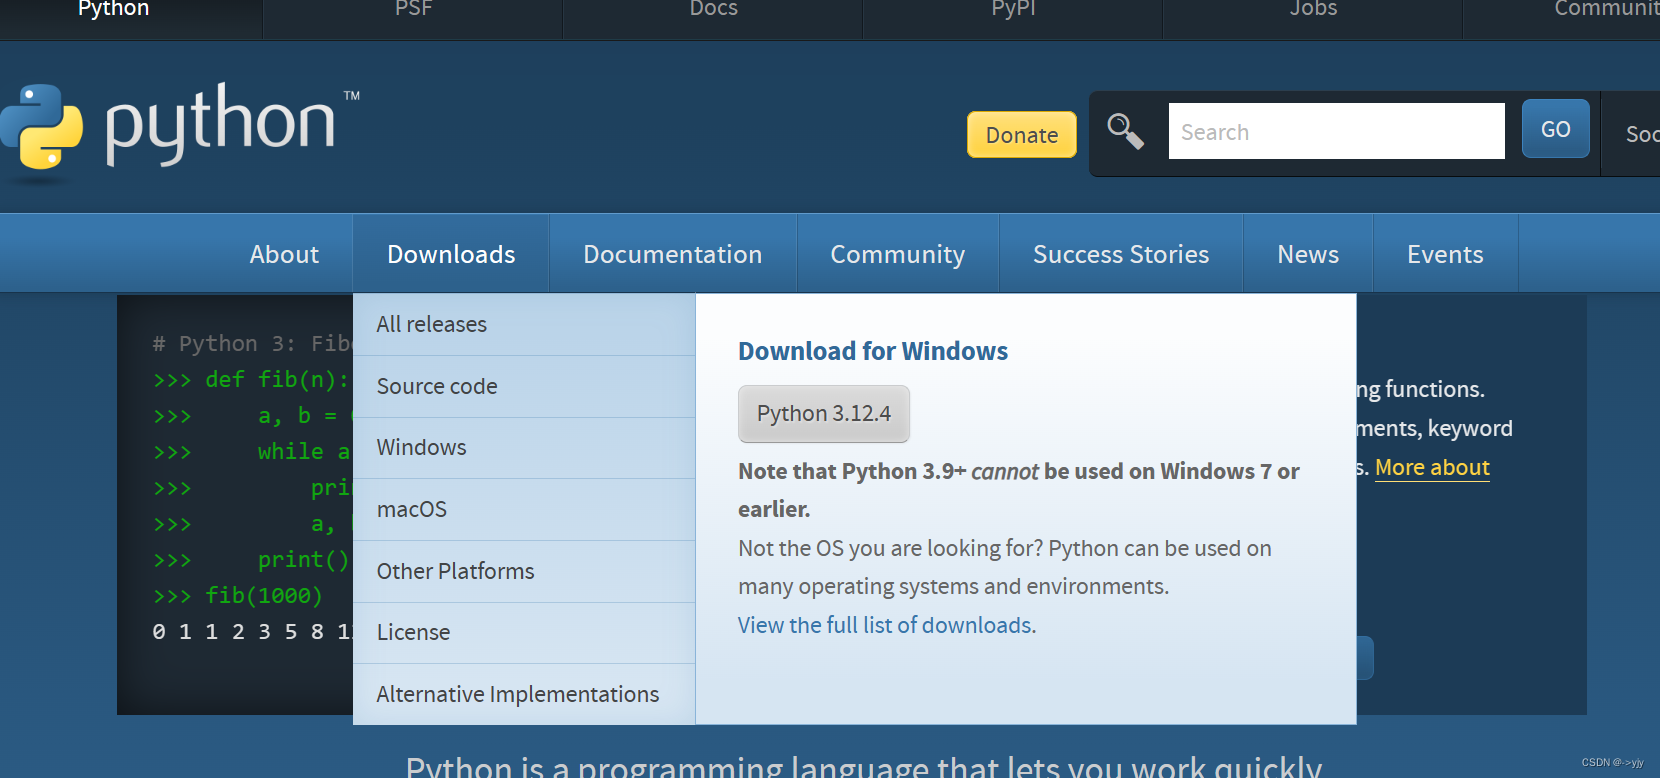Open the Community main navigation menu

(898, 254)
